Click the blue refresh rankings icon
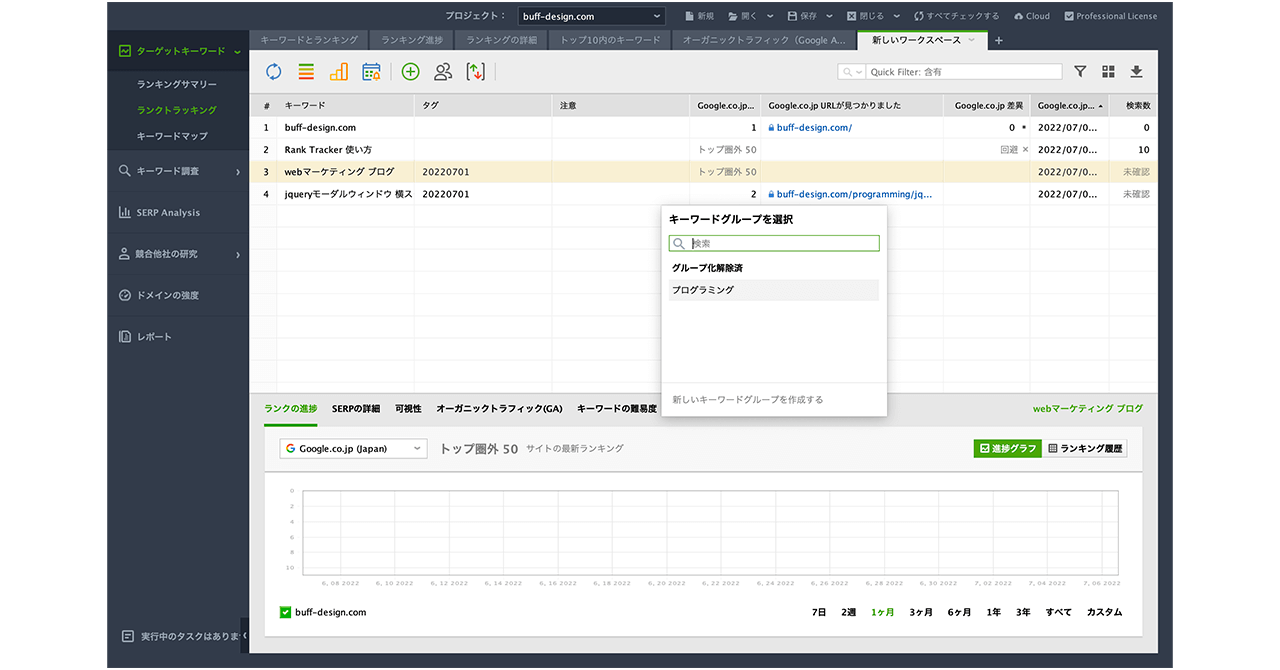 point(273,72)
